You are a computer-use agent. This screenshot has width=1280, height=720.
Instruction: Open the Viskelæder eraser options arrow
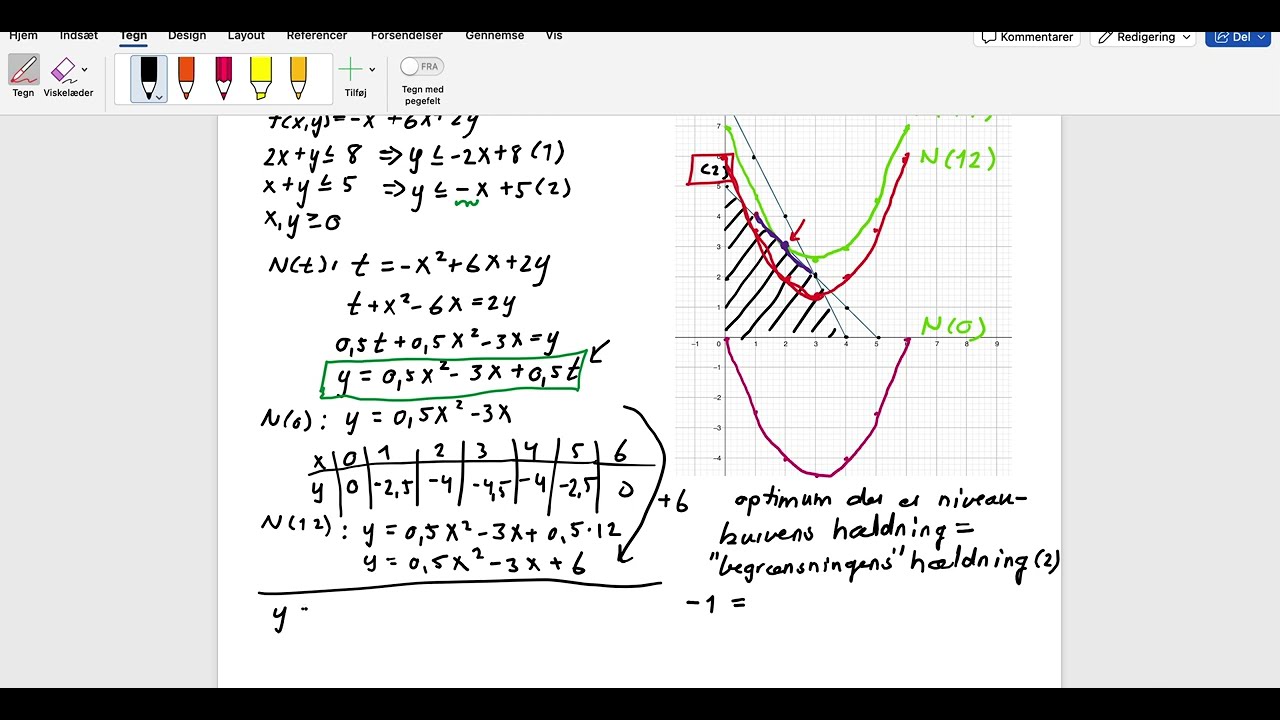[x=85, y=69]
